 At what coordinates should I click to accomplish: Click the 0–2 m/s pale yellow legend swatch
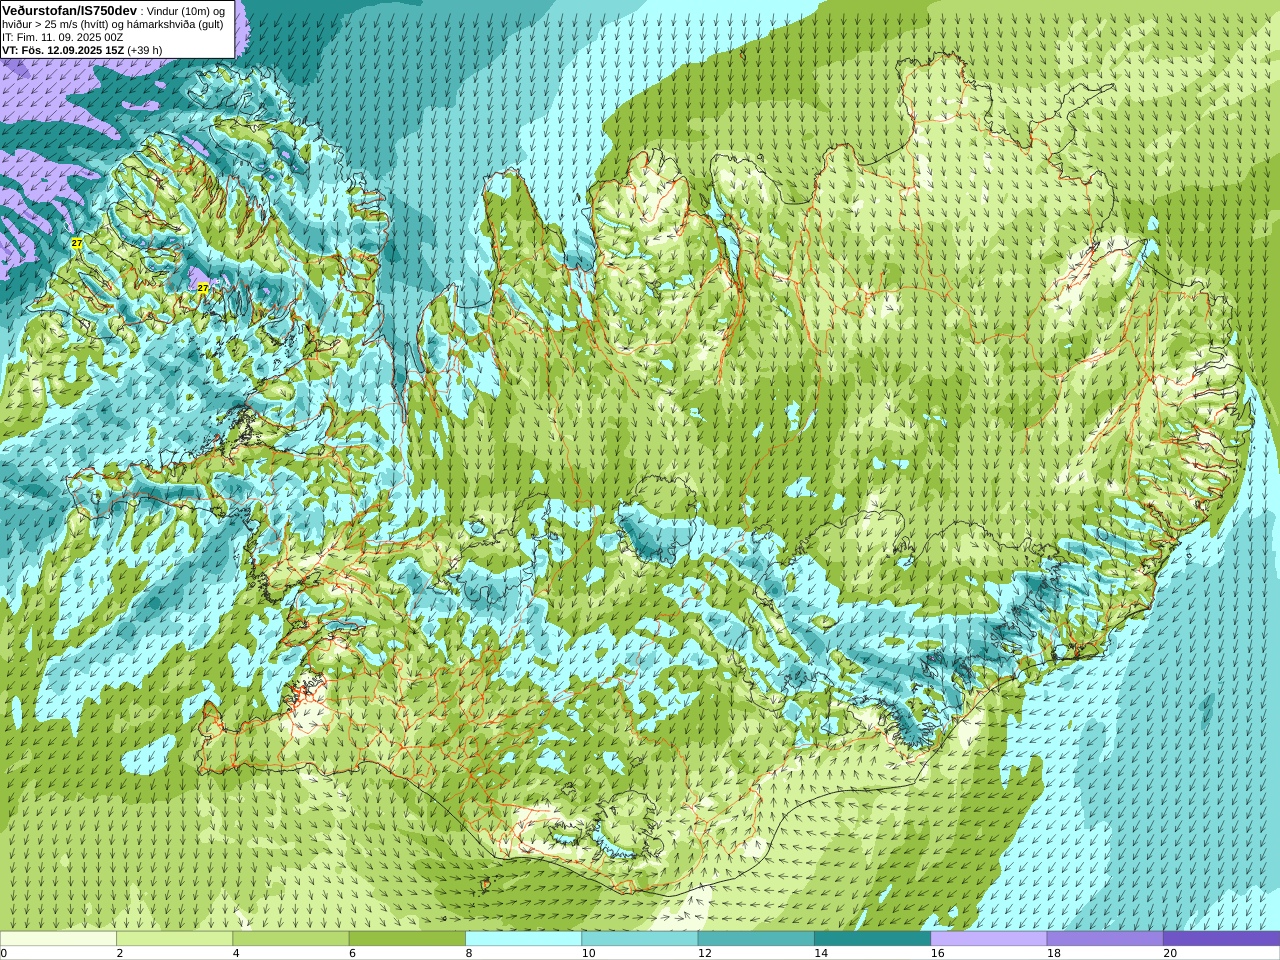tap(58, 939)
